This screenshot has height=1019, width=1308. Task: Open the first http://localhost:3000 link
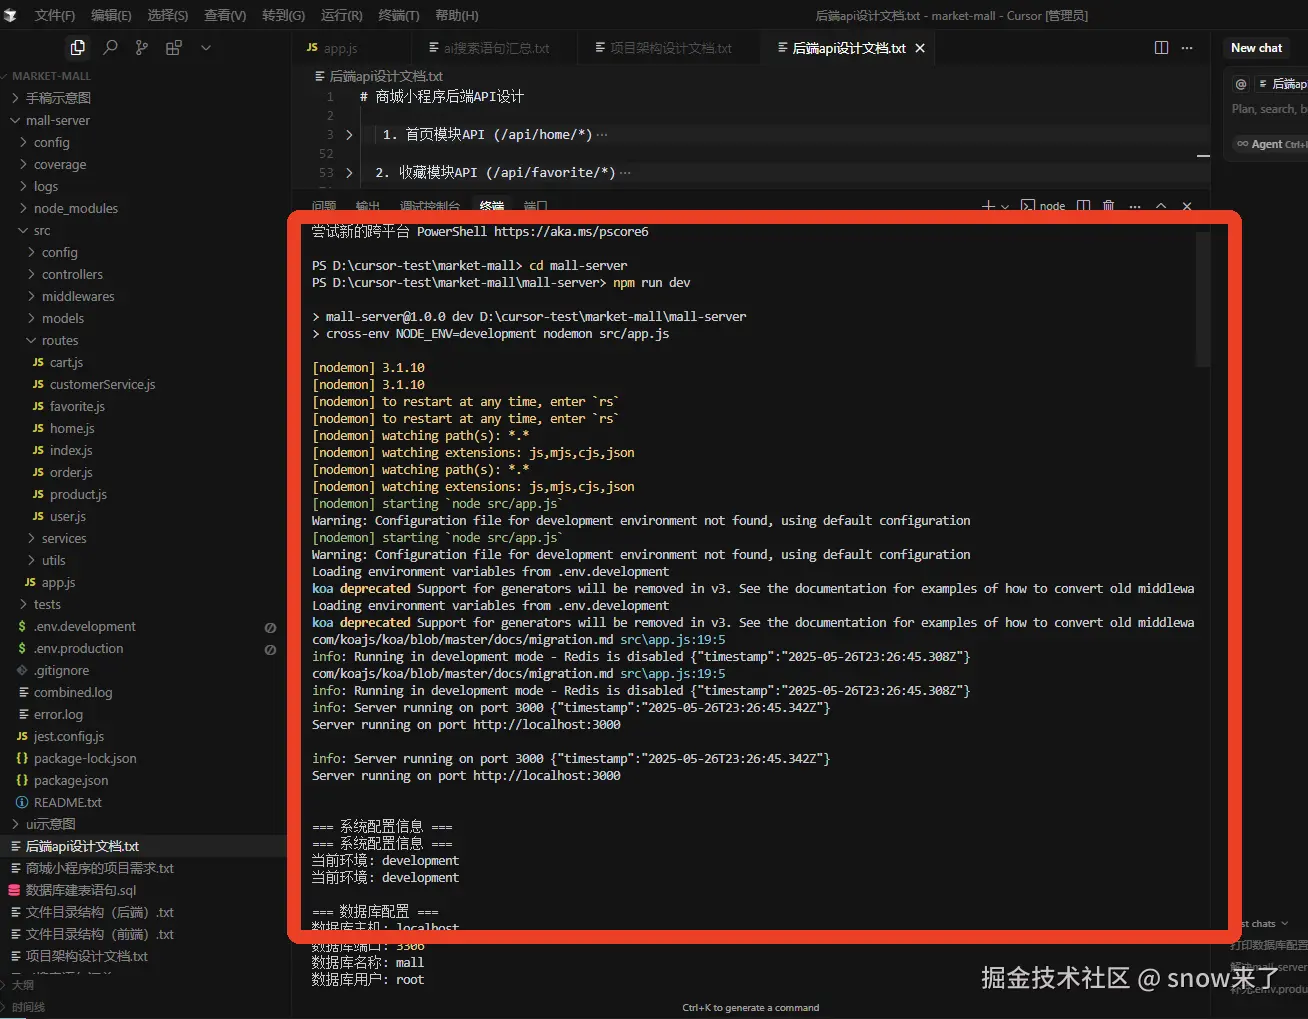coord(547,725)
